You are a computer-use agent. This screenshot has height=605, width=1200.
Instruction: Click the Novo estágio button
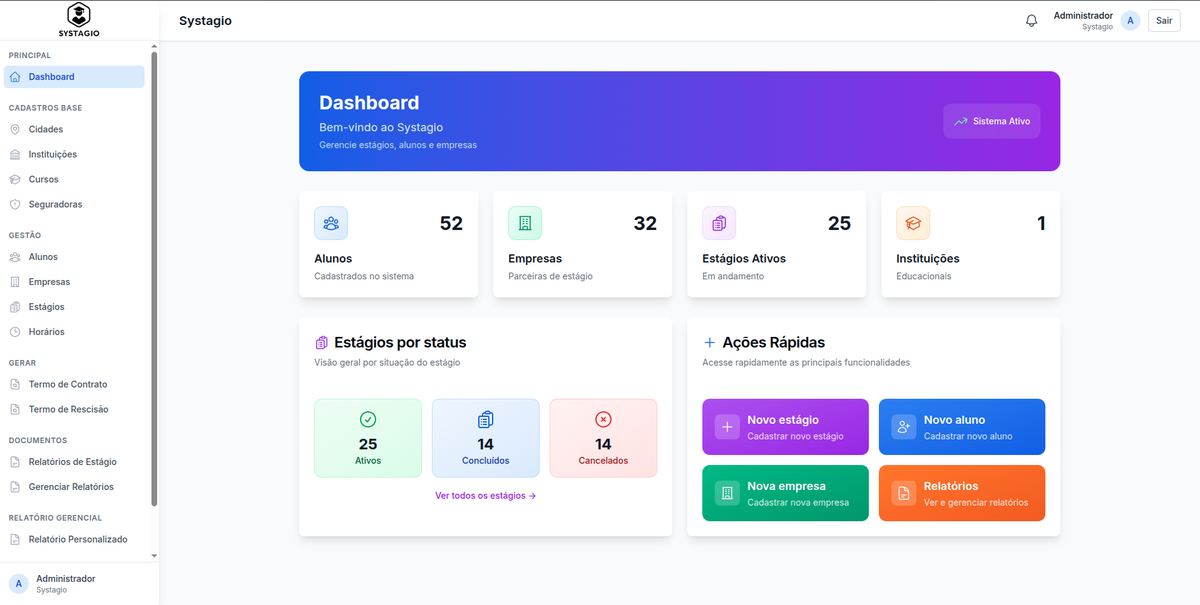pos(785,427)
